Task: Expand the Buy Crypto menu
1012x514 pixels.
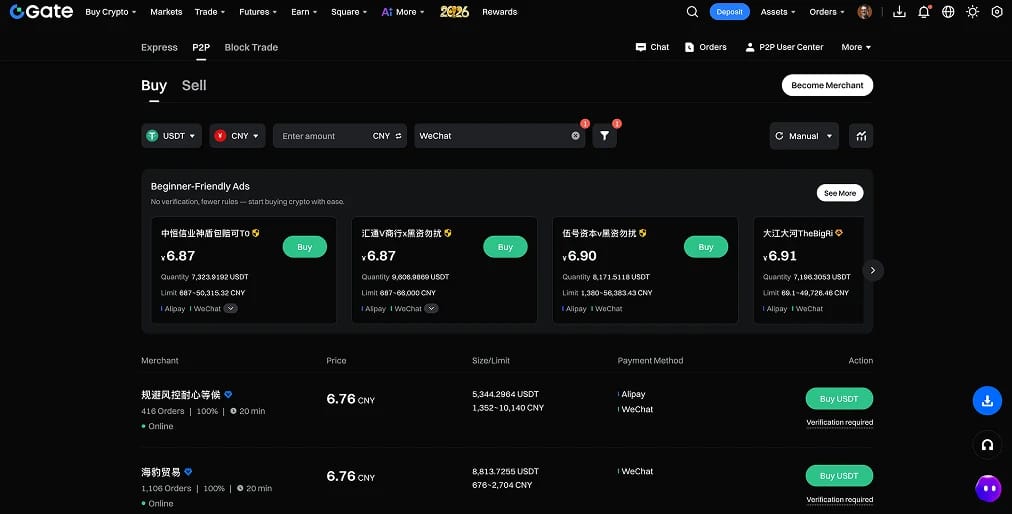Action: 110,12
